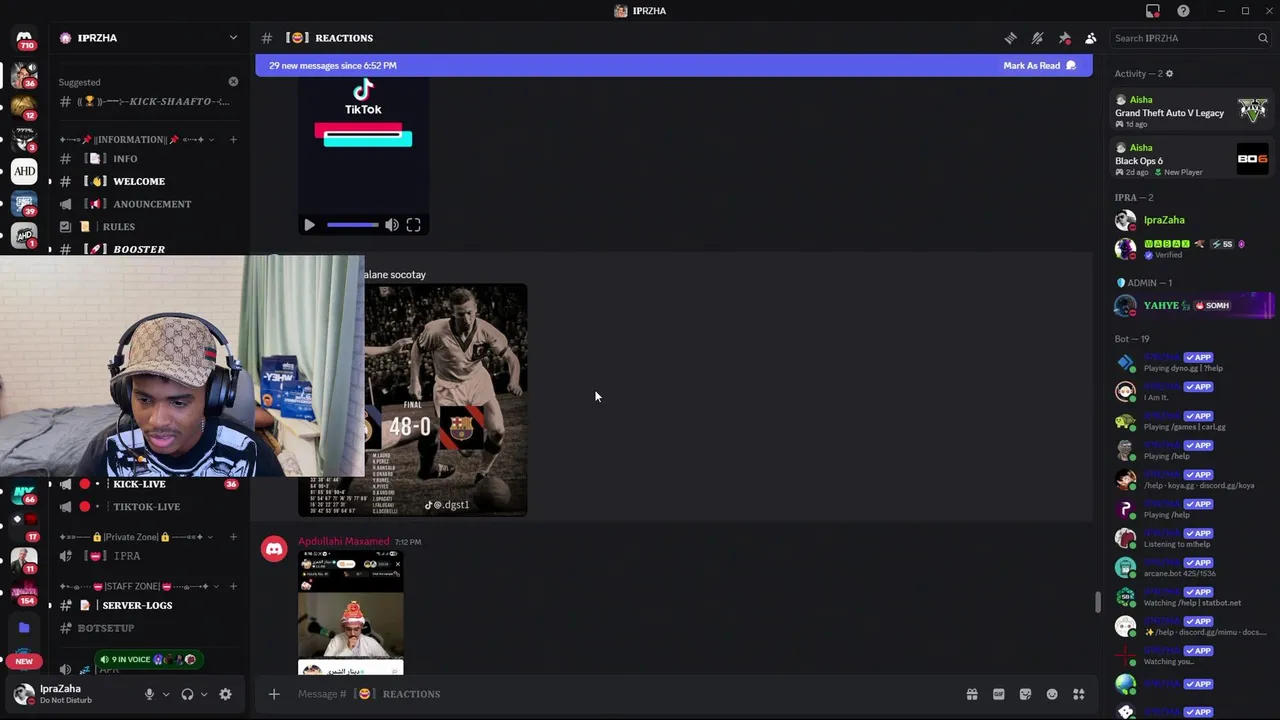This screenshot has height=720, width=1280.
Task: Open the AHD white server icon
Action: 24,171
